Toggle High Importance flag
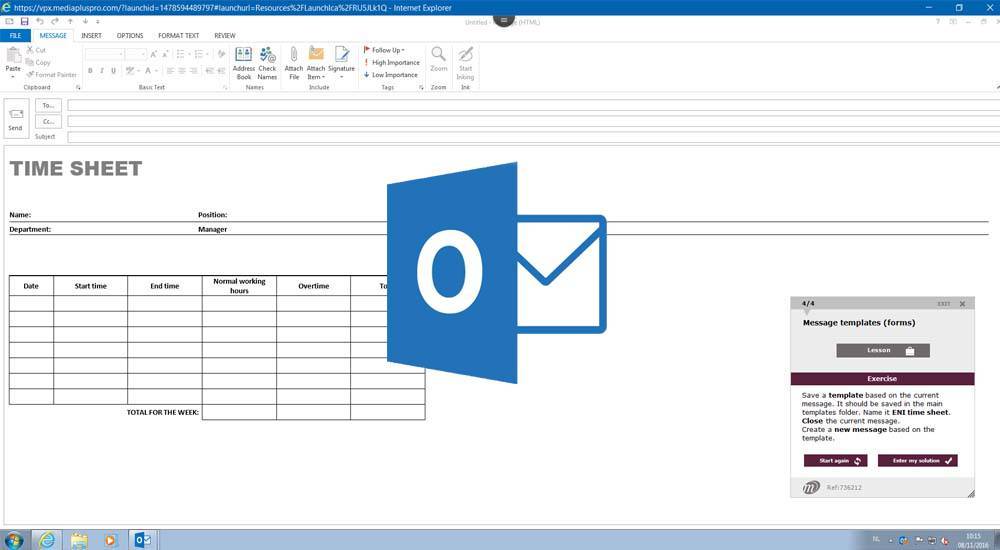The width and height of the screenshot is (1000, 550). click(x=391, y=62)
